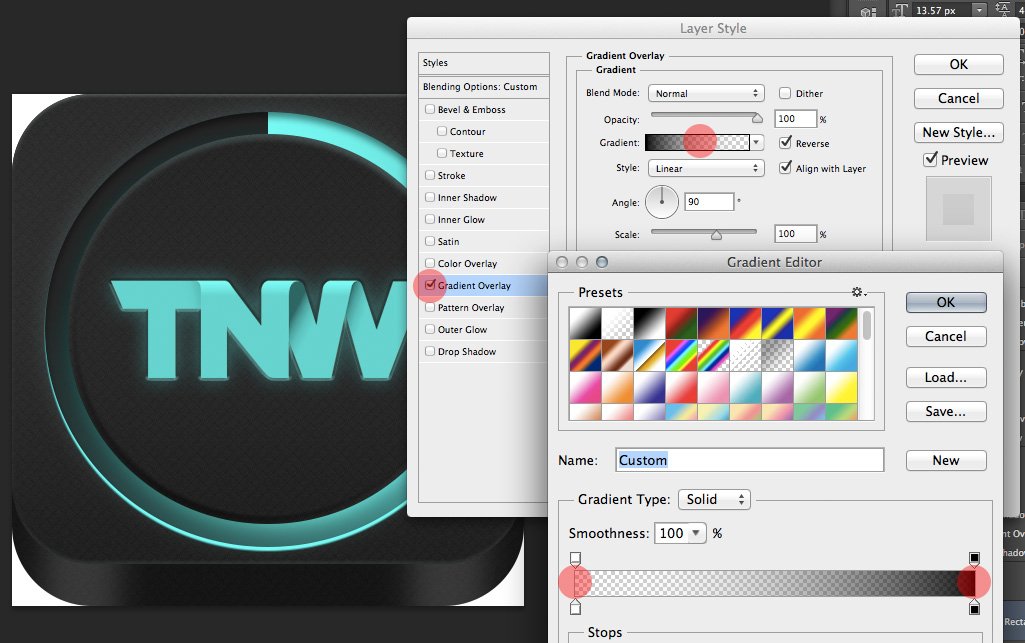Click the font size T icon in options bar
1025x643 pixels.
[x=900, y=10]
